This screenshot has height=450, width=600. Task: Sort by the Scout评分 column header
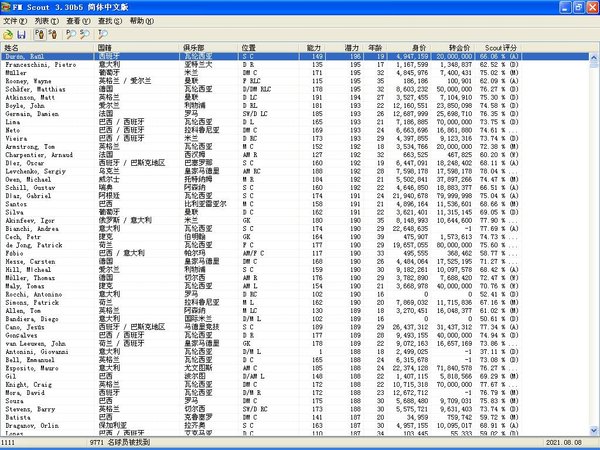(x=498, y=47)
